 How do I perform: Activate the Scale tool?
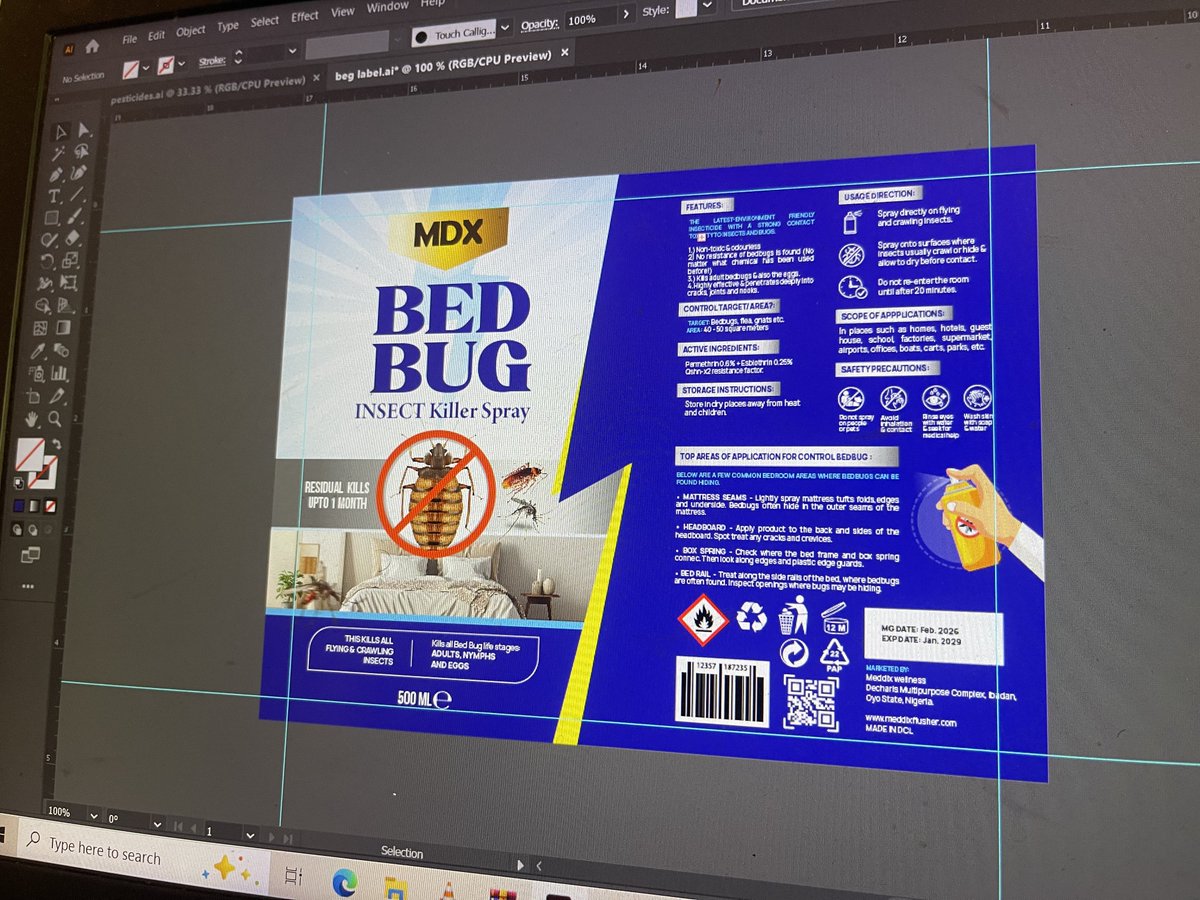(70, 259)
